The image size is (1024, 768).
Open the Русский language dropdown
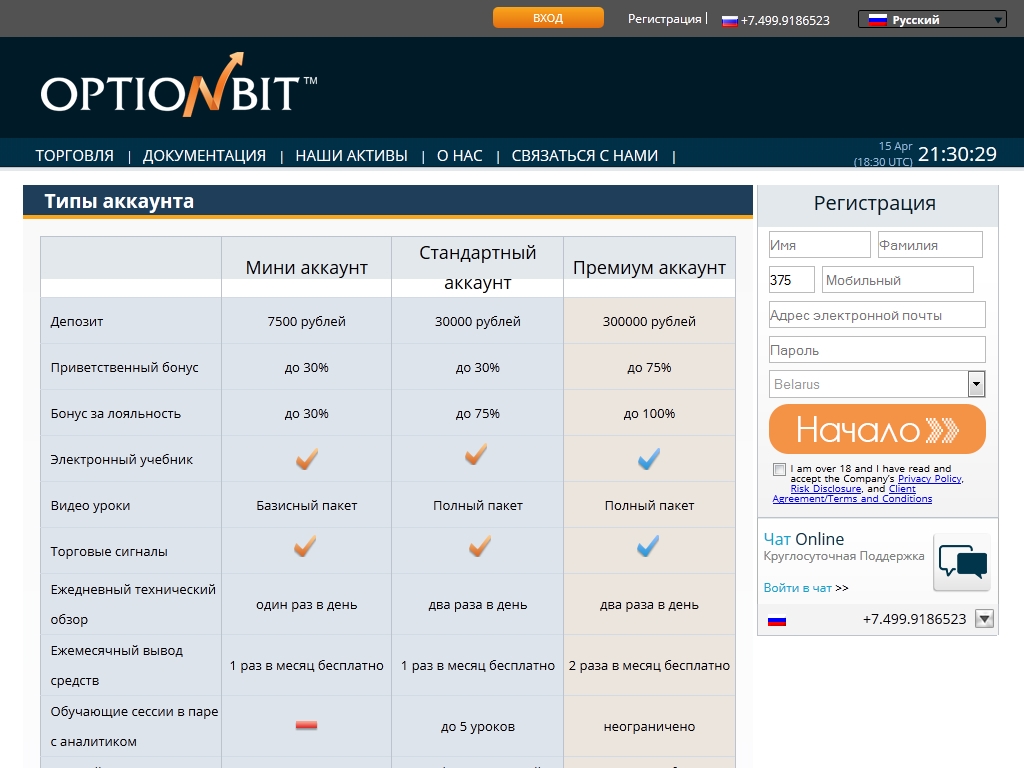tap(932, 20)
